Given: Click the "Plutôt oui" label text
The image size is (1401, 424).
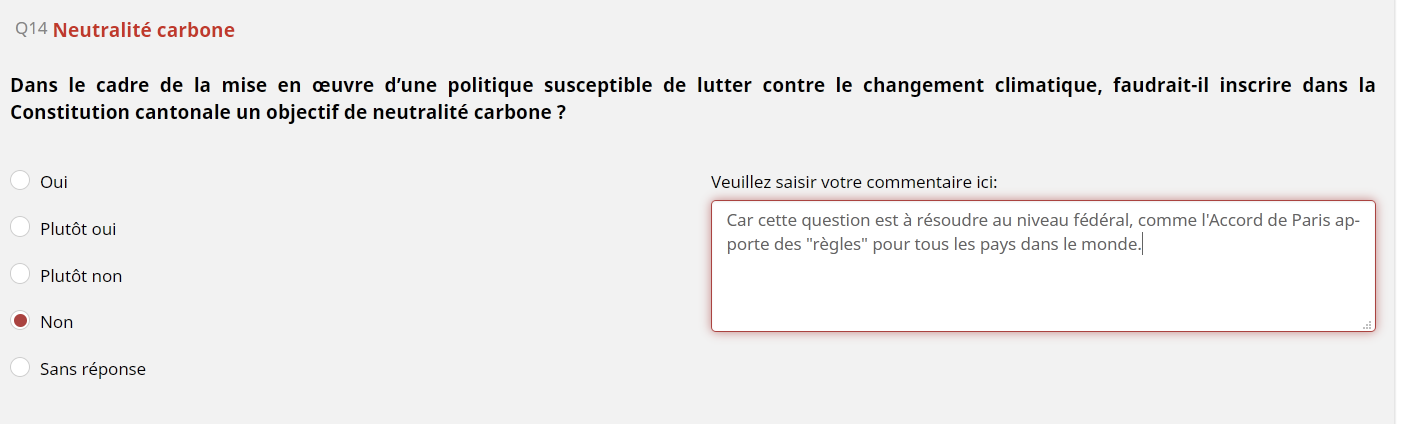Looking at the screenshot, I should pyautogui.click(x=78, y=229).
